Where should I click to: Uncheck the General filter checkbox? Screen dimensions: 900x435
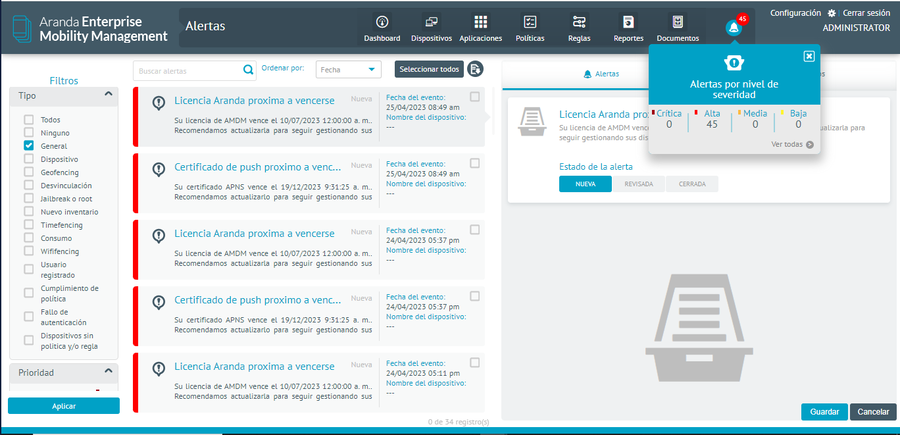tap(28, 146)
